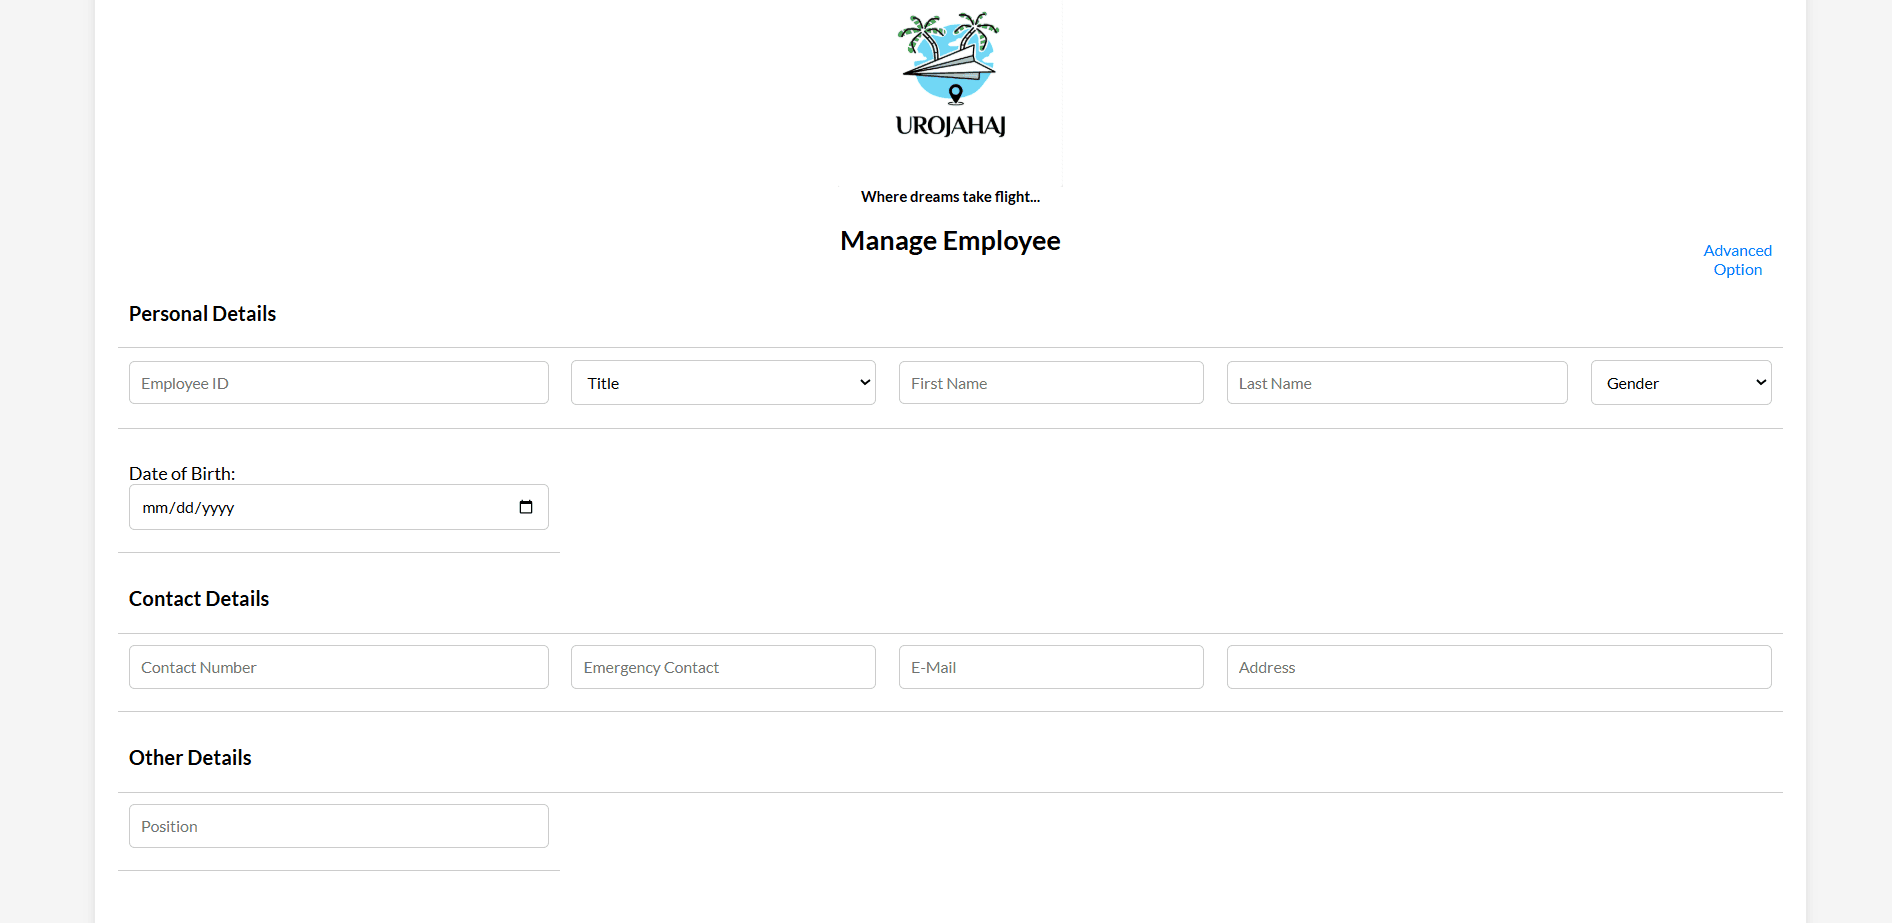Open the Gender dropdown menu

pyautogui.click(x=1680, y=383)
